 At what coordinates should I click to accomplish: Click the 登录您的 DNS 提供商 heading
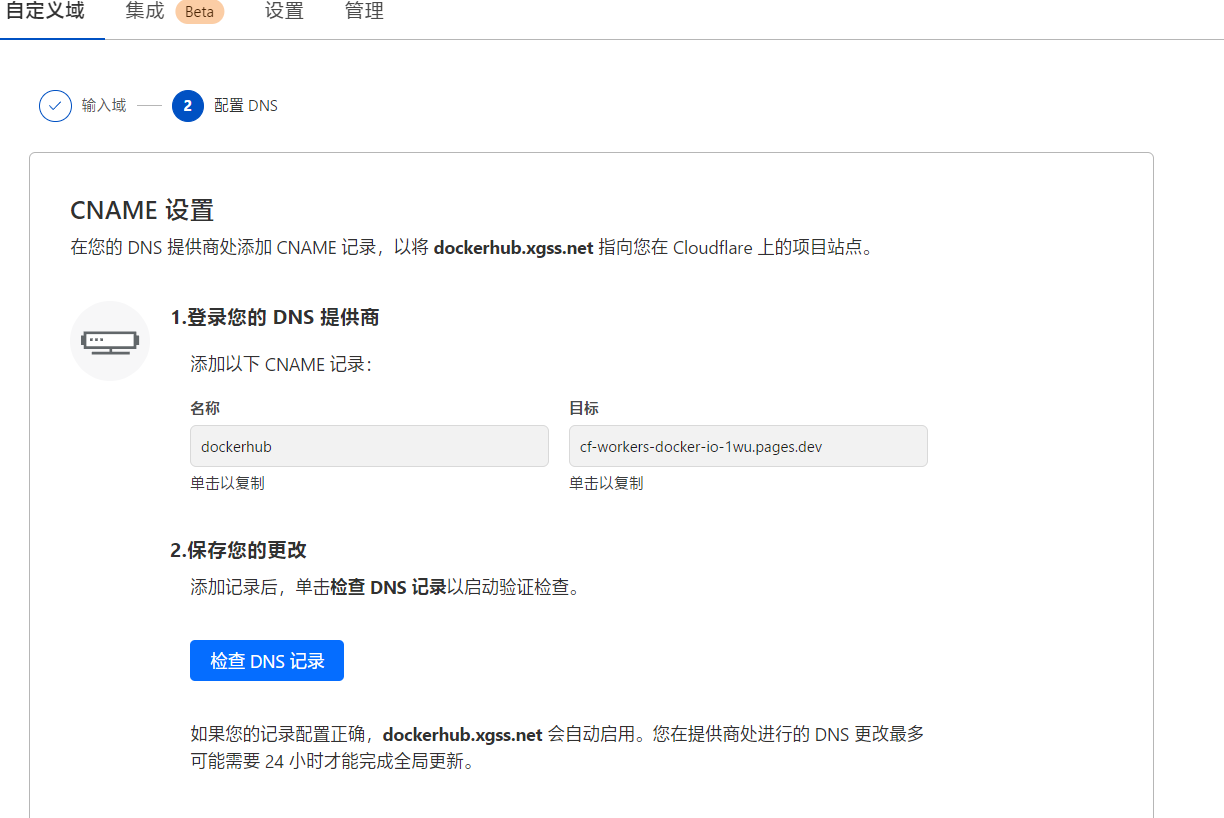(x=275, y=318)
